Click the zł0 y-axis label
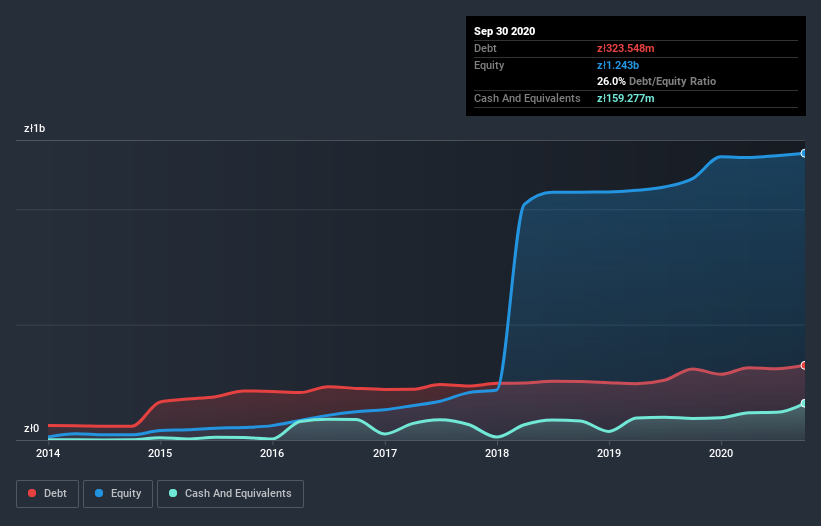This screenshot has height=526, width=821. point(31,428)
